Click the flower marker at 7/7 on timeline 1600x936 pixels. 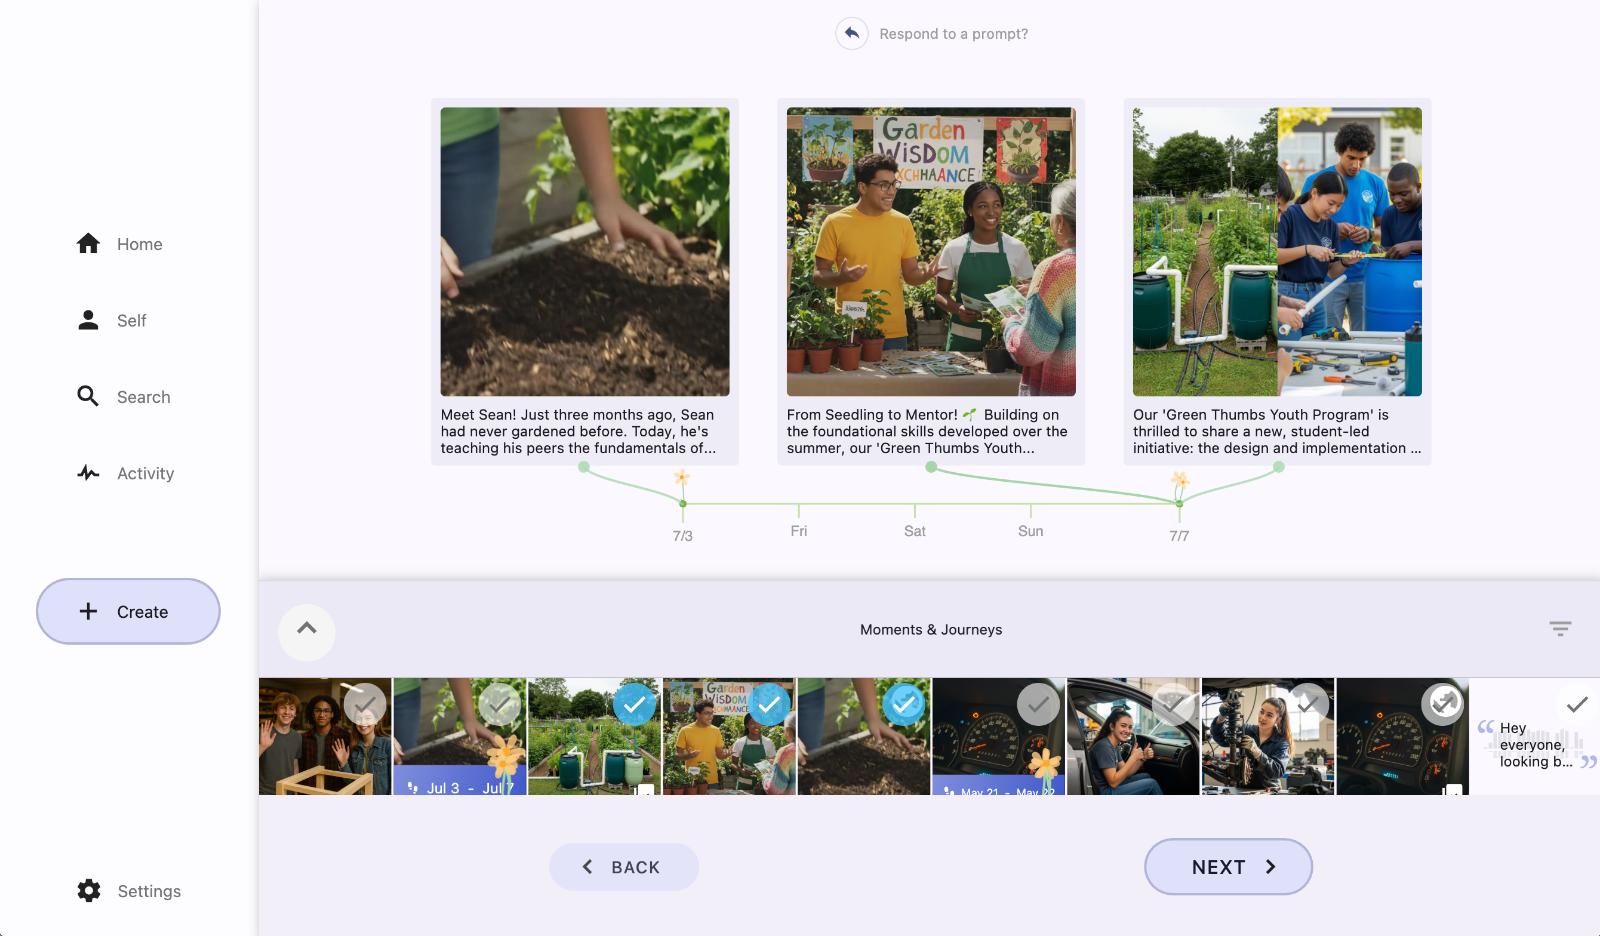1180,481
